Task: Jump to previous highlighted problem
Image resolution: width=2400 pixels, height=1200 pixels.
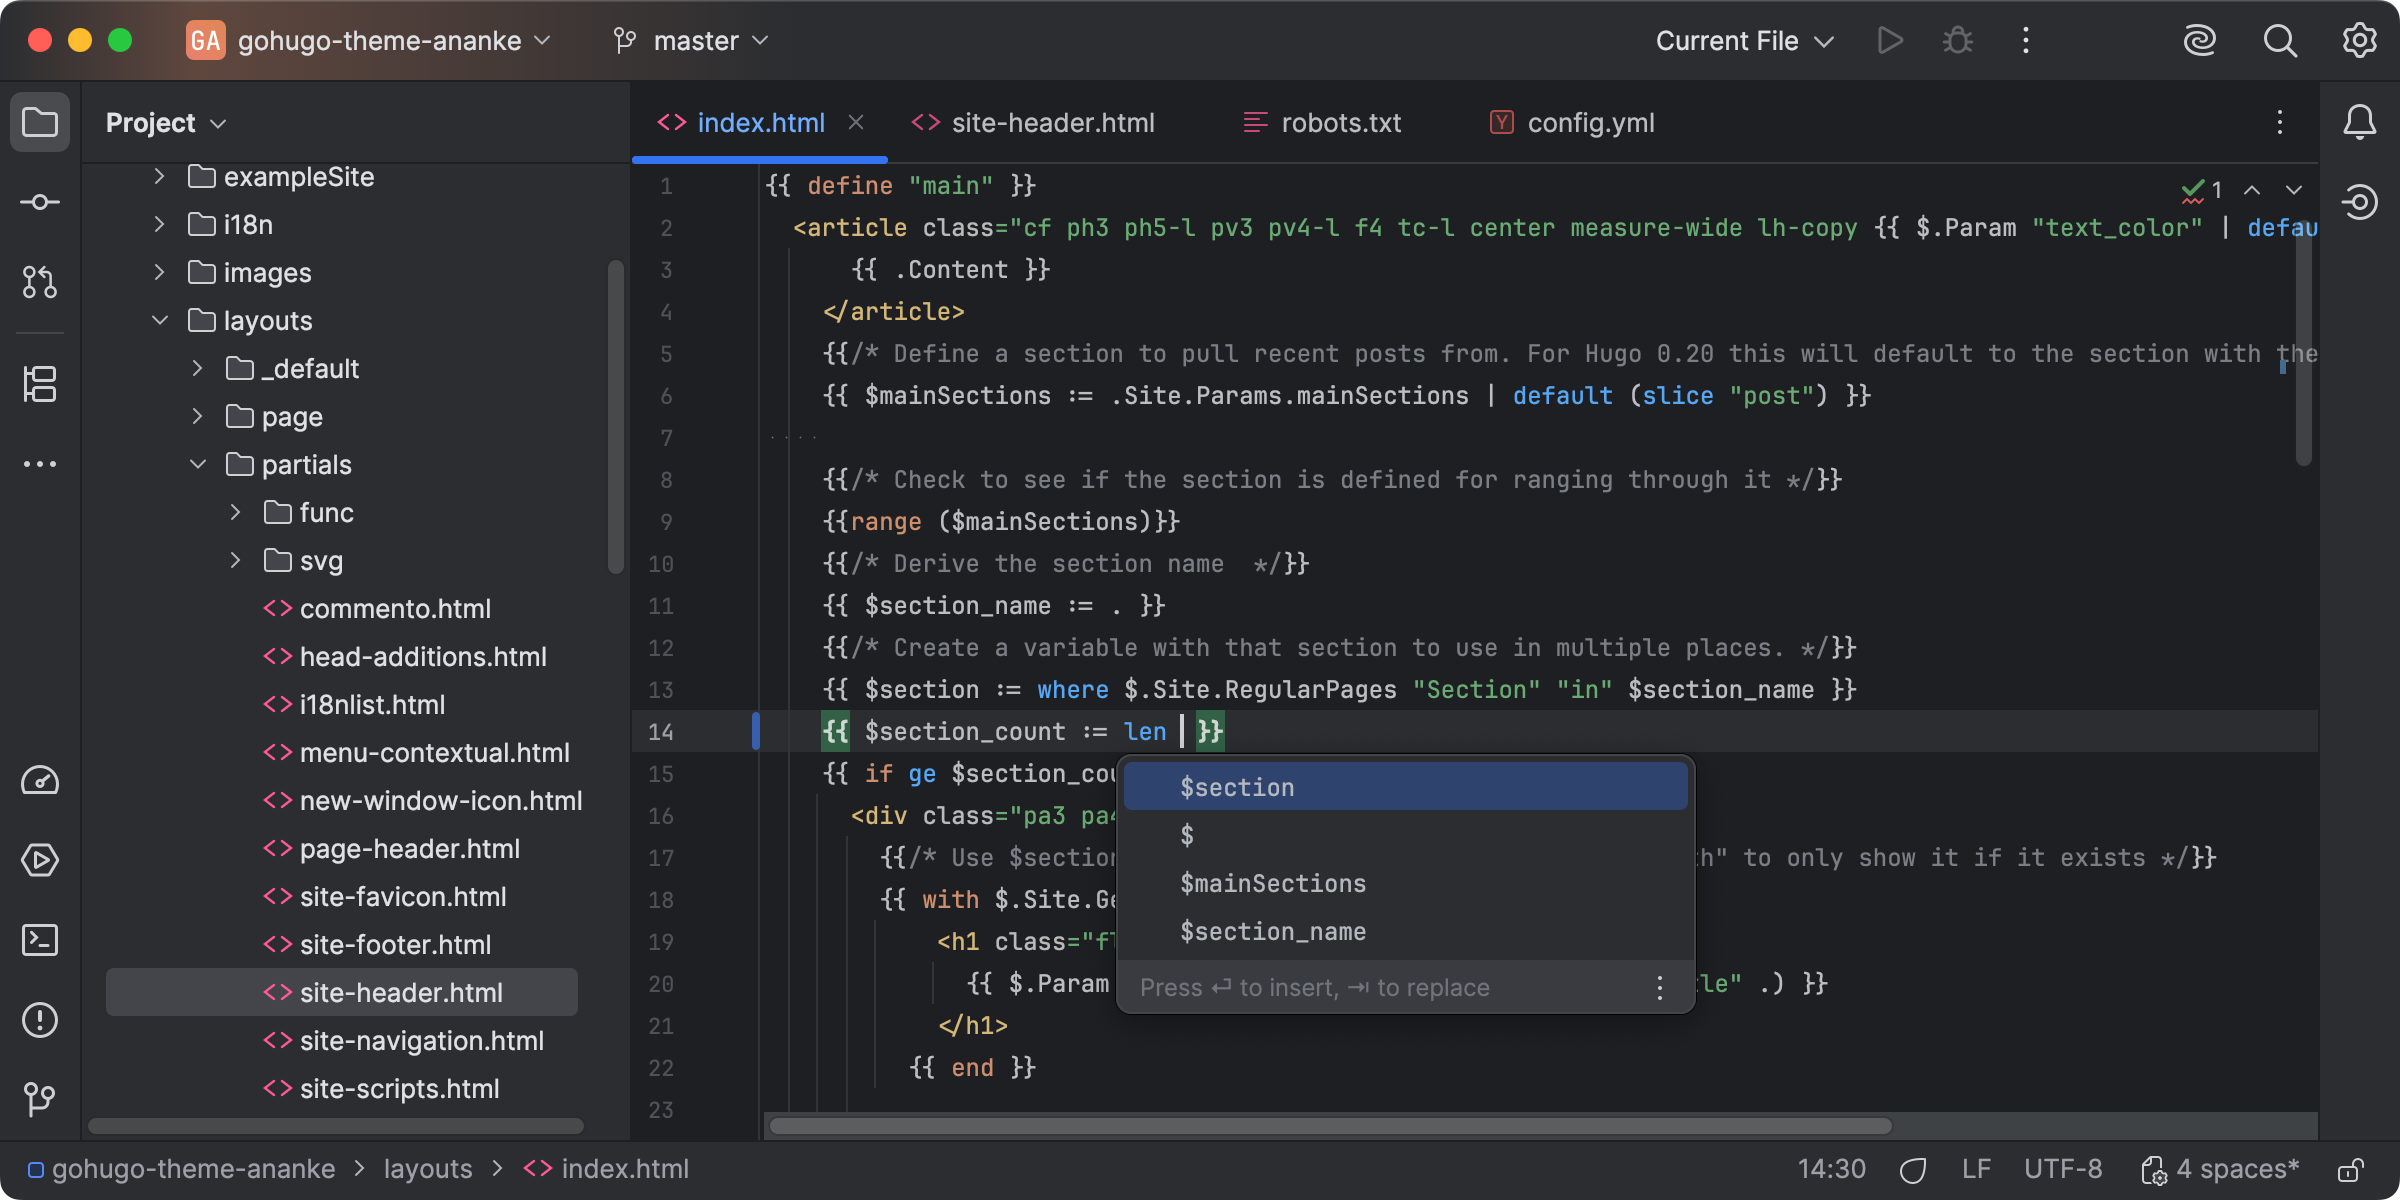Action: pyautogui.click(x=2252, y=190)
